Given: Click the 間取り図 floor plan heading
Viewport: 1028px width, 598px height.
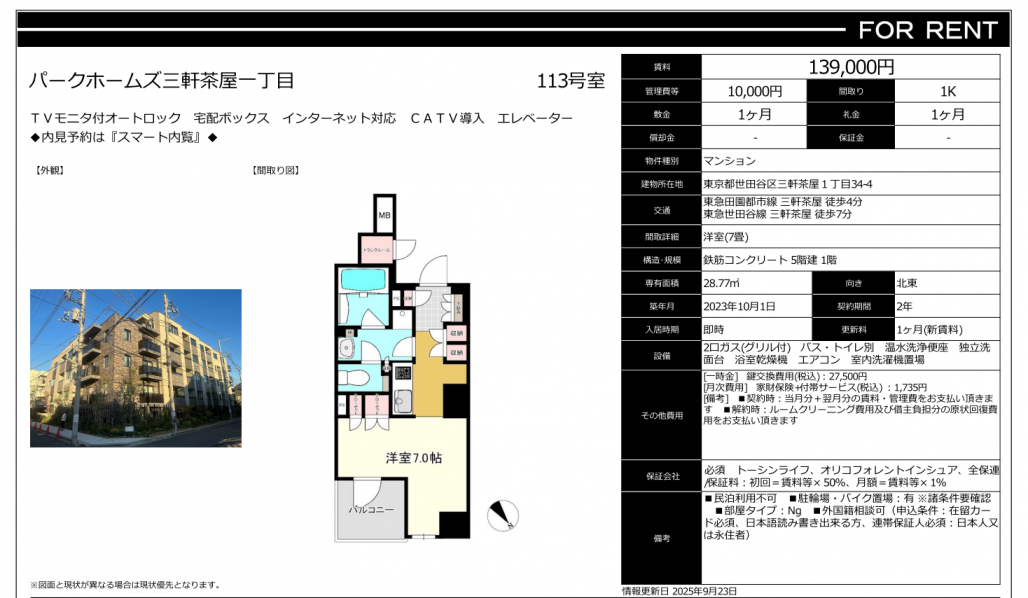Looking at the screenshot, I should click(275, 170).
